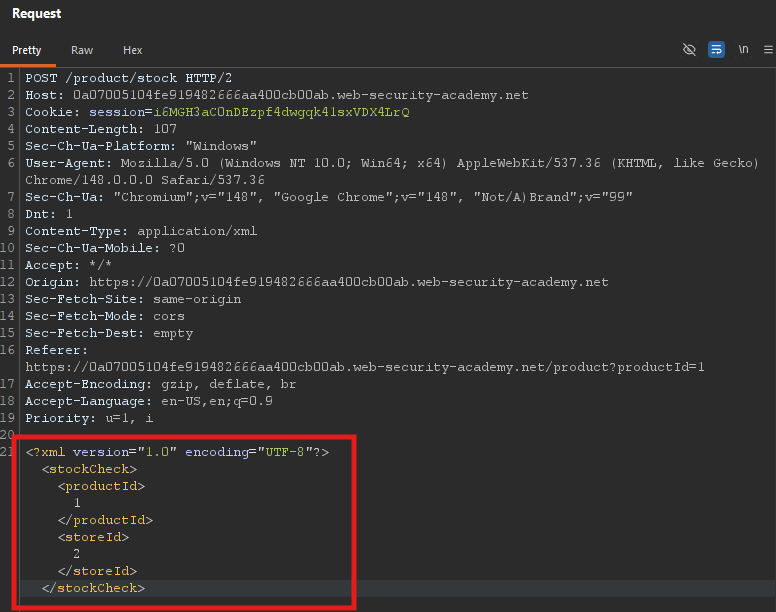Screen dimensions: 776x612
Task: Click line number 6 in the gutter
Action: point(11,163)
